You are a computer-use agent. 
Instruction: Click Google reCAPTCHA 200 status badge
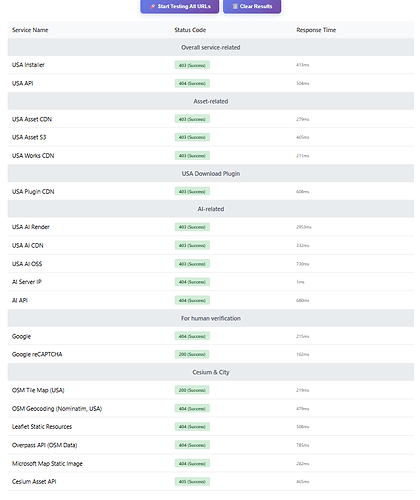[x=192, y=354]
